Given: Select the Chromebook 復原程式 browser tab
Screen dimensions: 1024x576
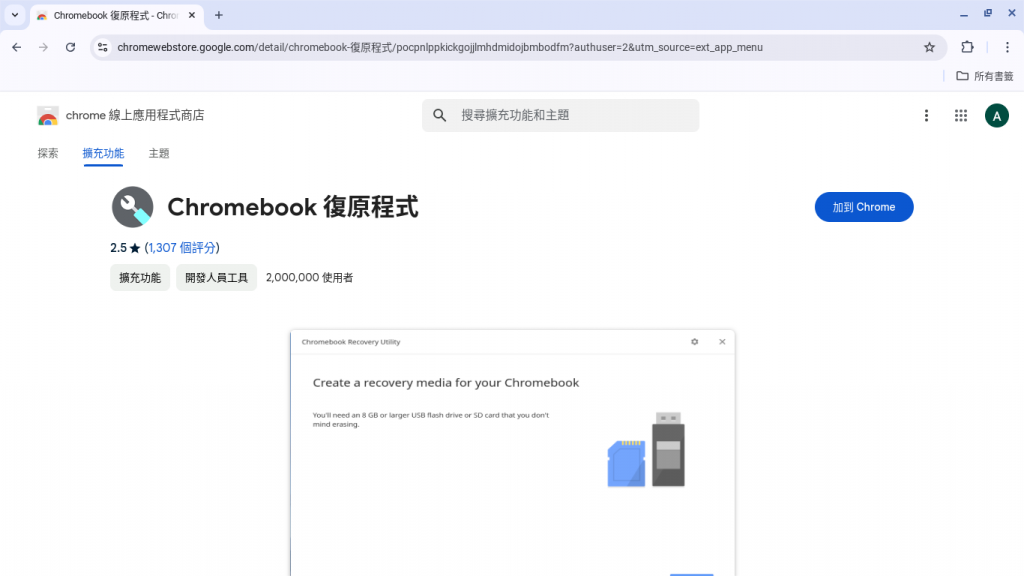Looking at the screenshot, I should click(x=116, y=15).
